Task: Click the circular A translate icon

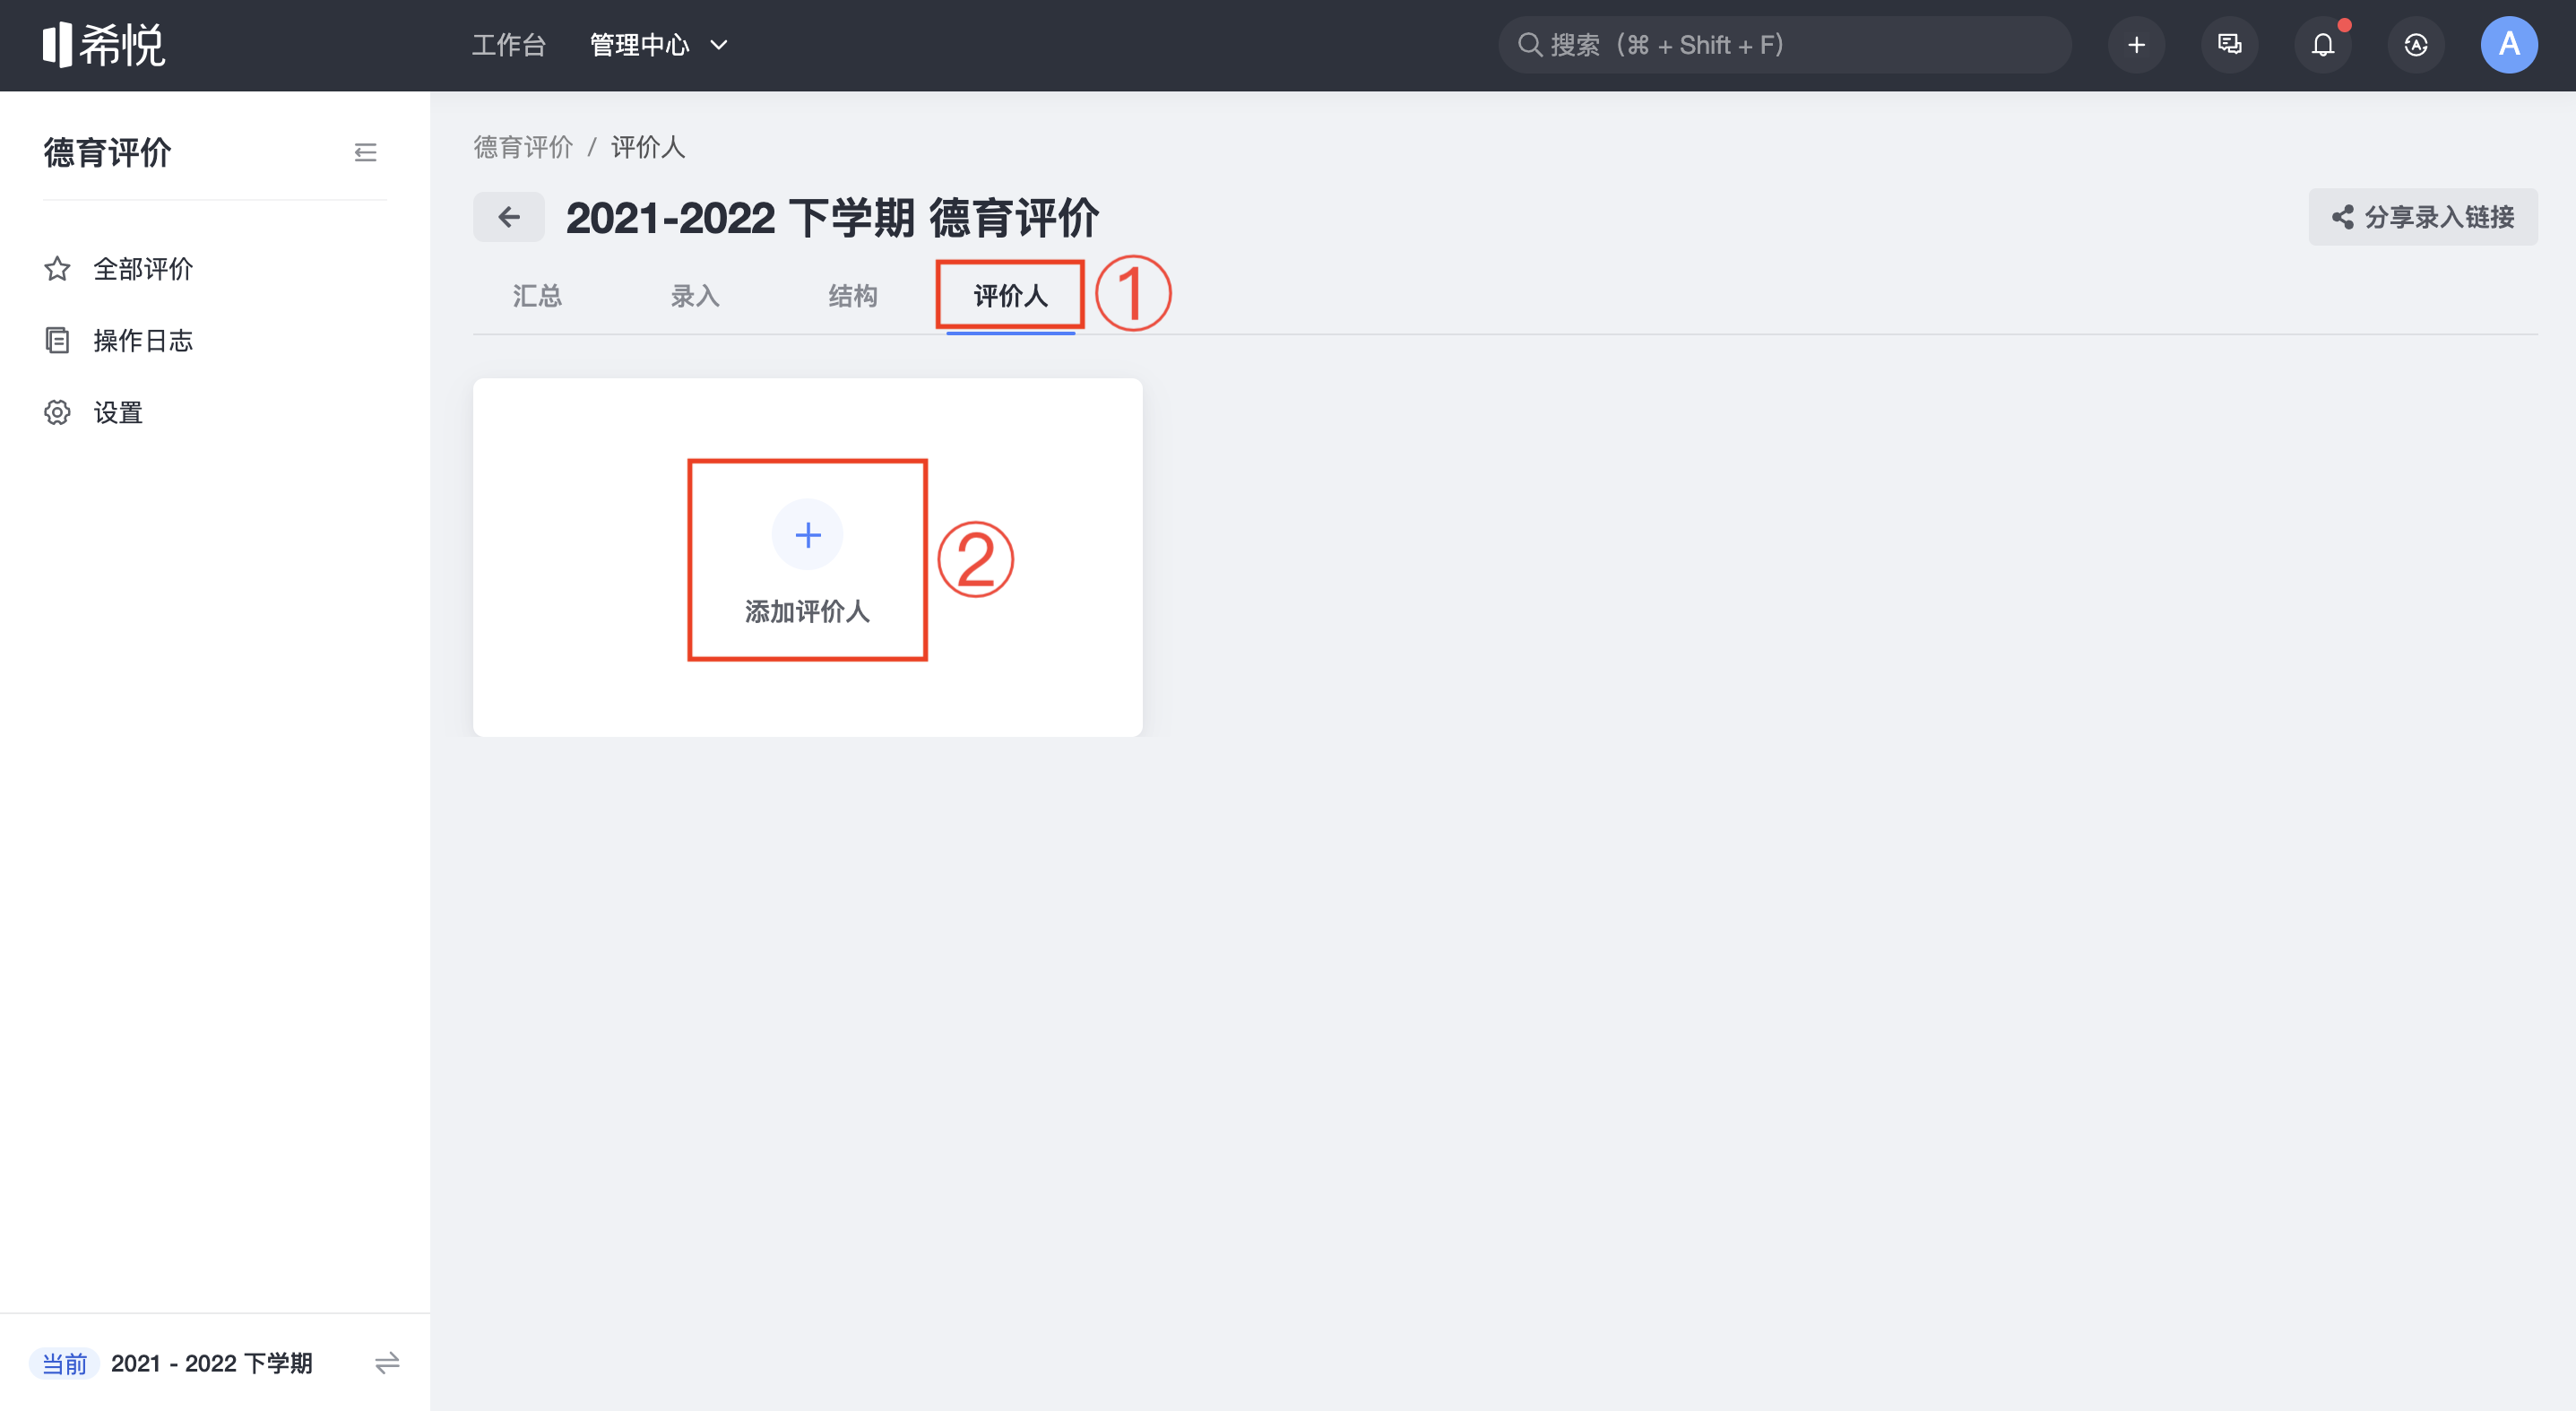Action: point(2416,45)
